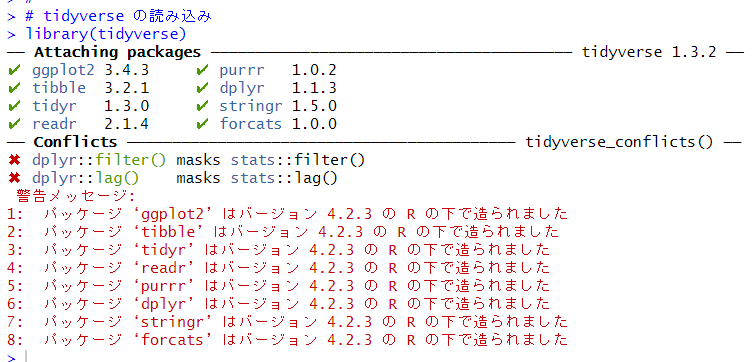
Task: Click the 'dplyr::lag()' text
Action: tap(86, 179)
